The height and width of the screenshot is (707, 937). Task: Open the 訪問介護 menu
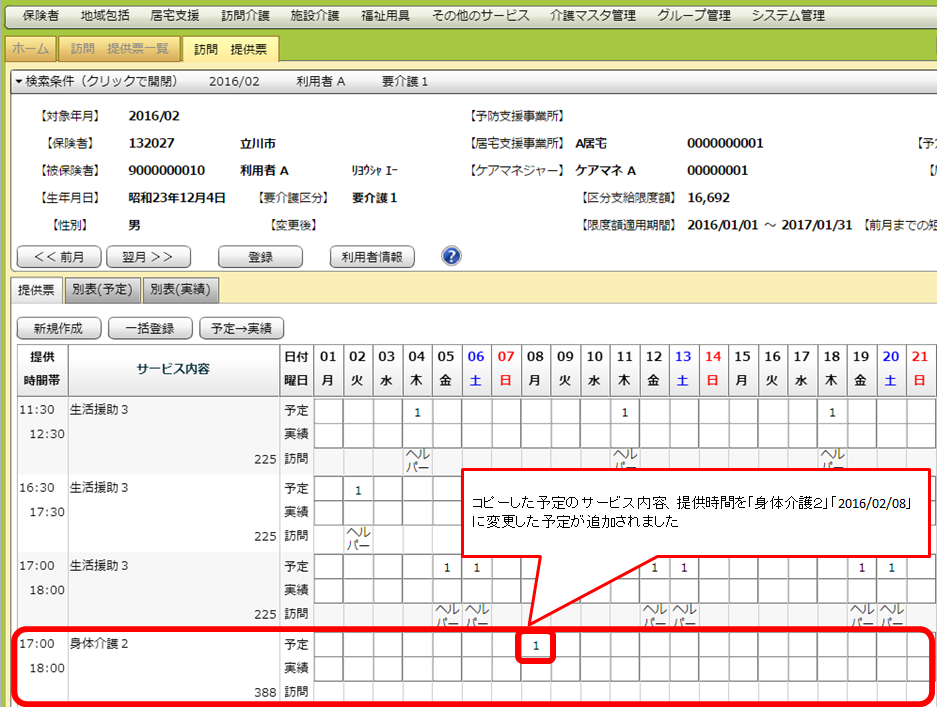point(245,16)
